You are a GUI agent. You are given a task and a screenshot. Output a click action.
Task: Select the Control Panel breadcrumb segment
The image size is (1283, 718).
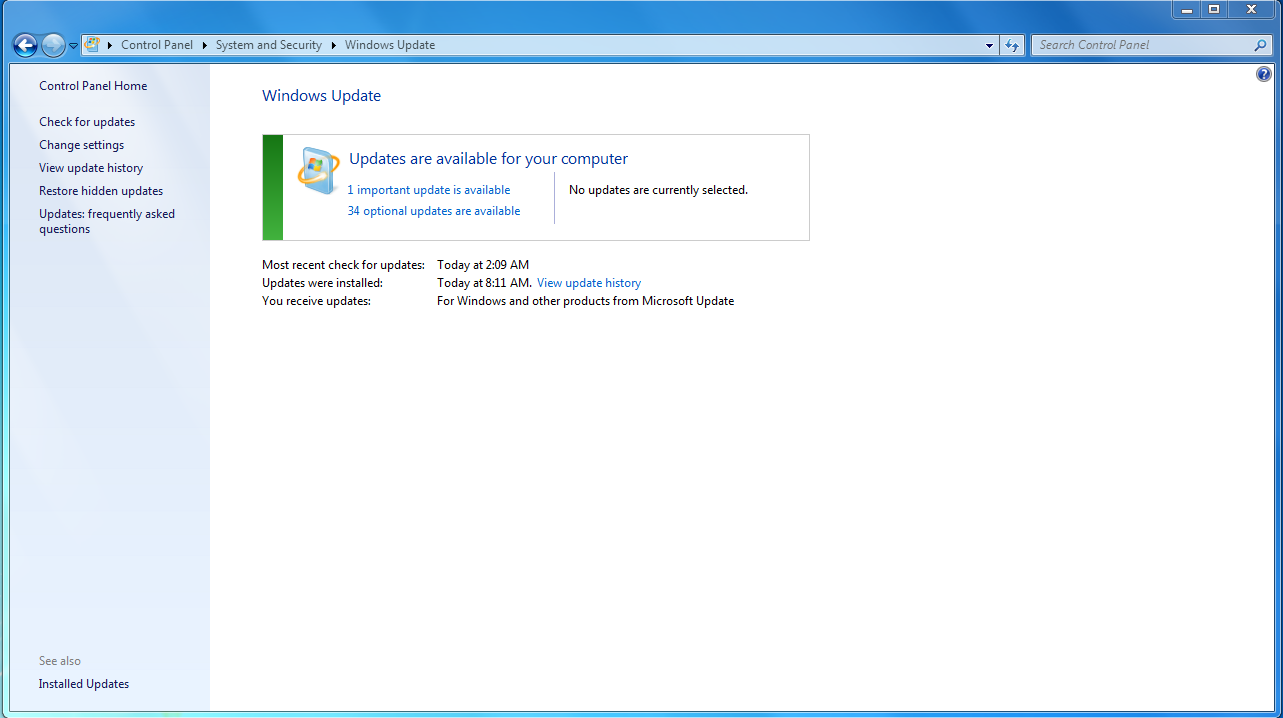click(157, 45)
